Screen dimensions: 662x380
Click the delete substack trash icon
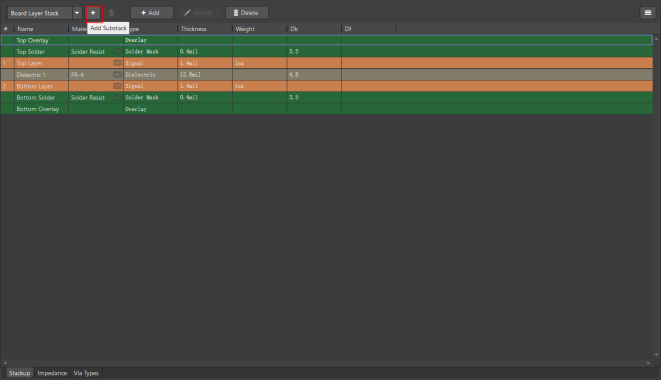pyautogui.click(x=111, y=13)
